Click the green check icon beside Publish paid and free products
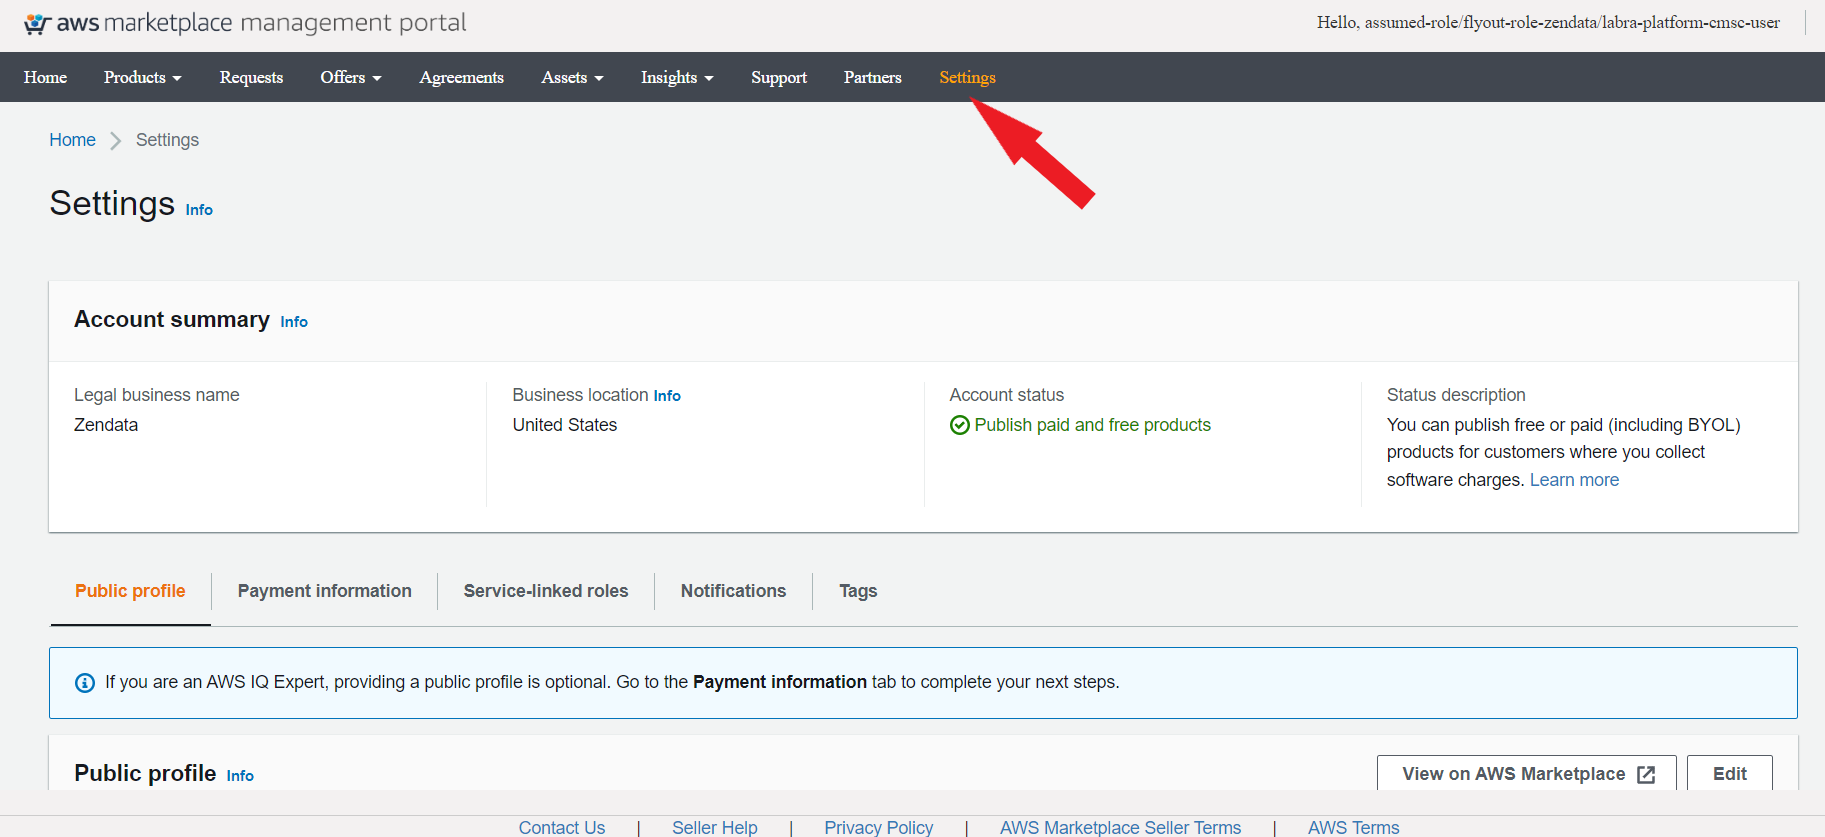The height and width of the screenshot is (837, 1825). [x=959, y=425]
